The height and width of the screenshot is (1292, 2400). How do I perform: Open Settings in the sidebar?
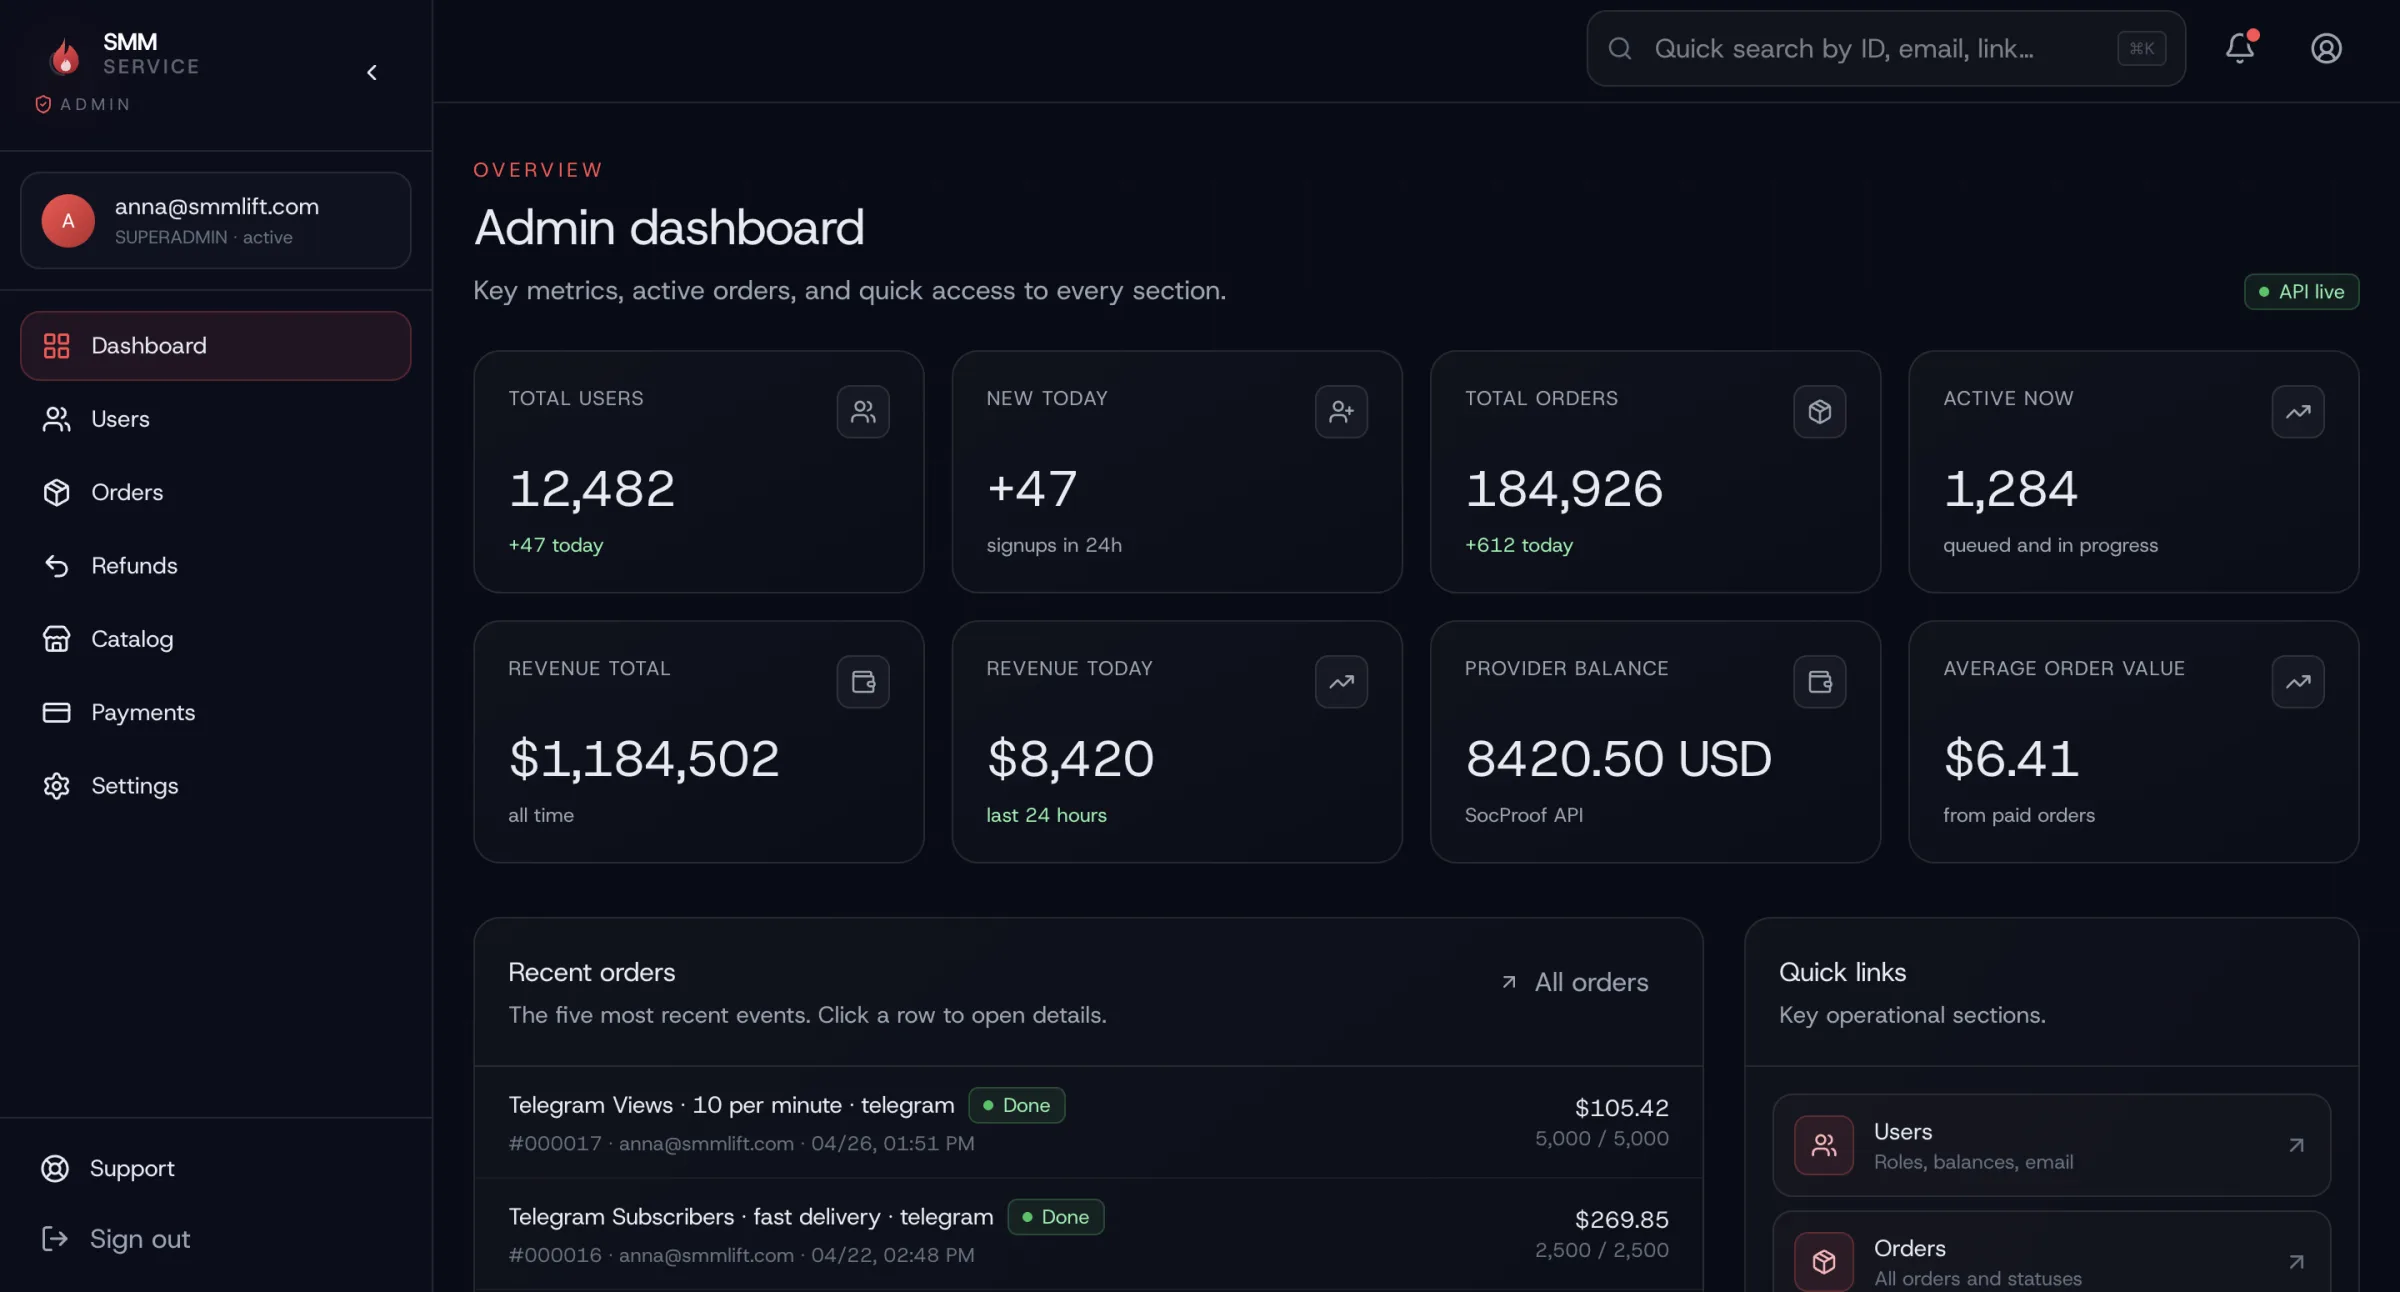click(134, 786)
